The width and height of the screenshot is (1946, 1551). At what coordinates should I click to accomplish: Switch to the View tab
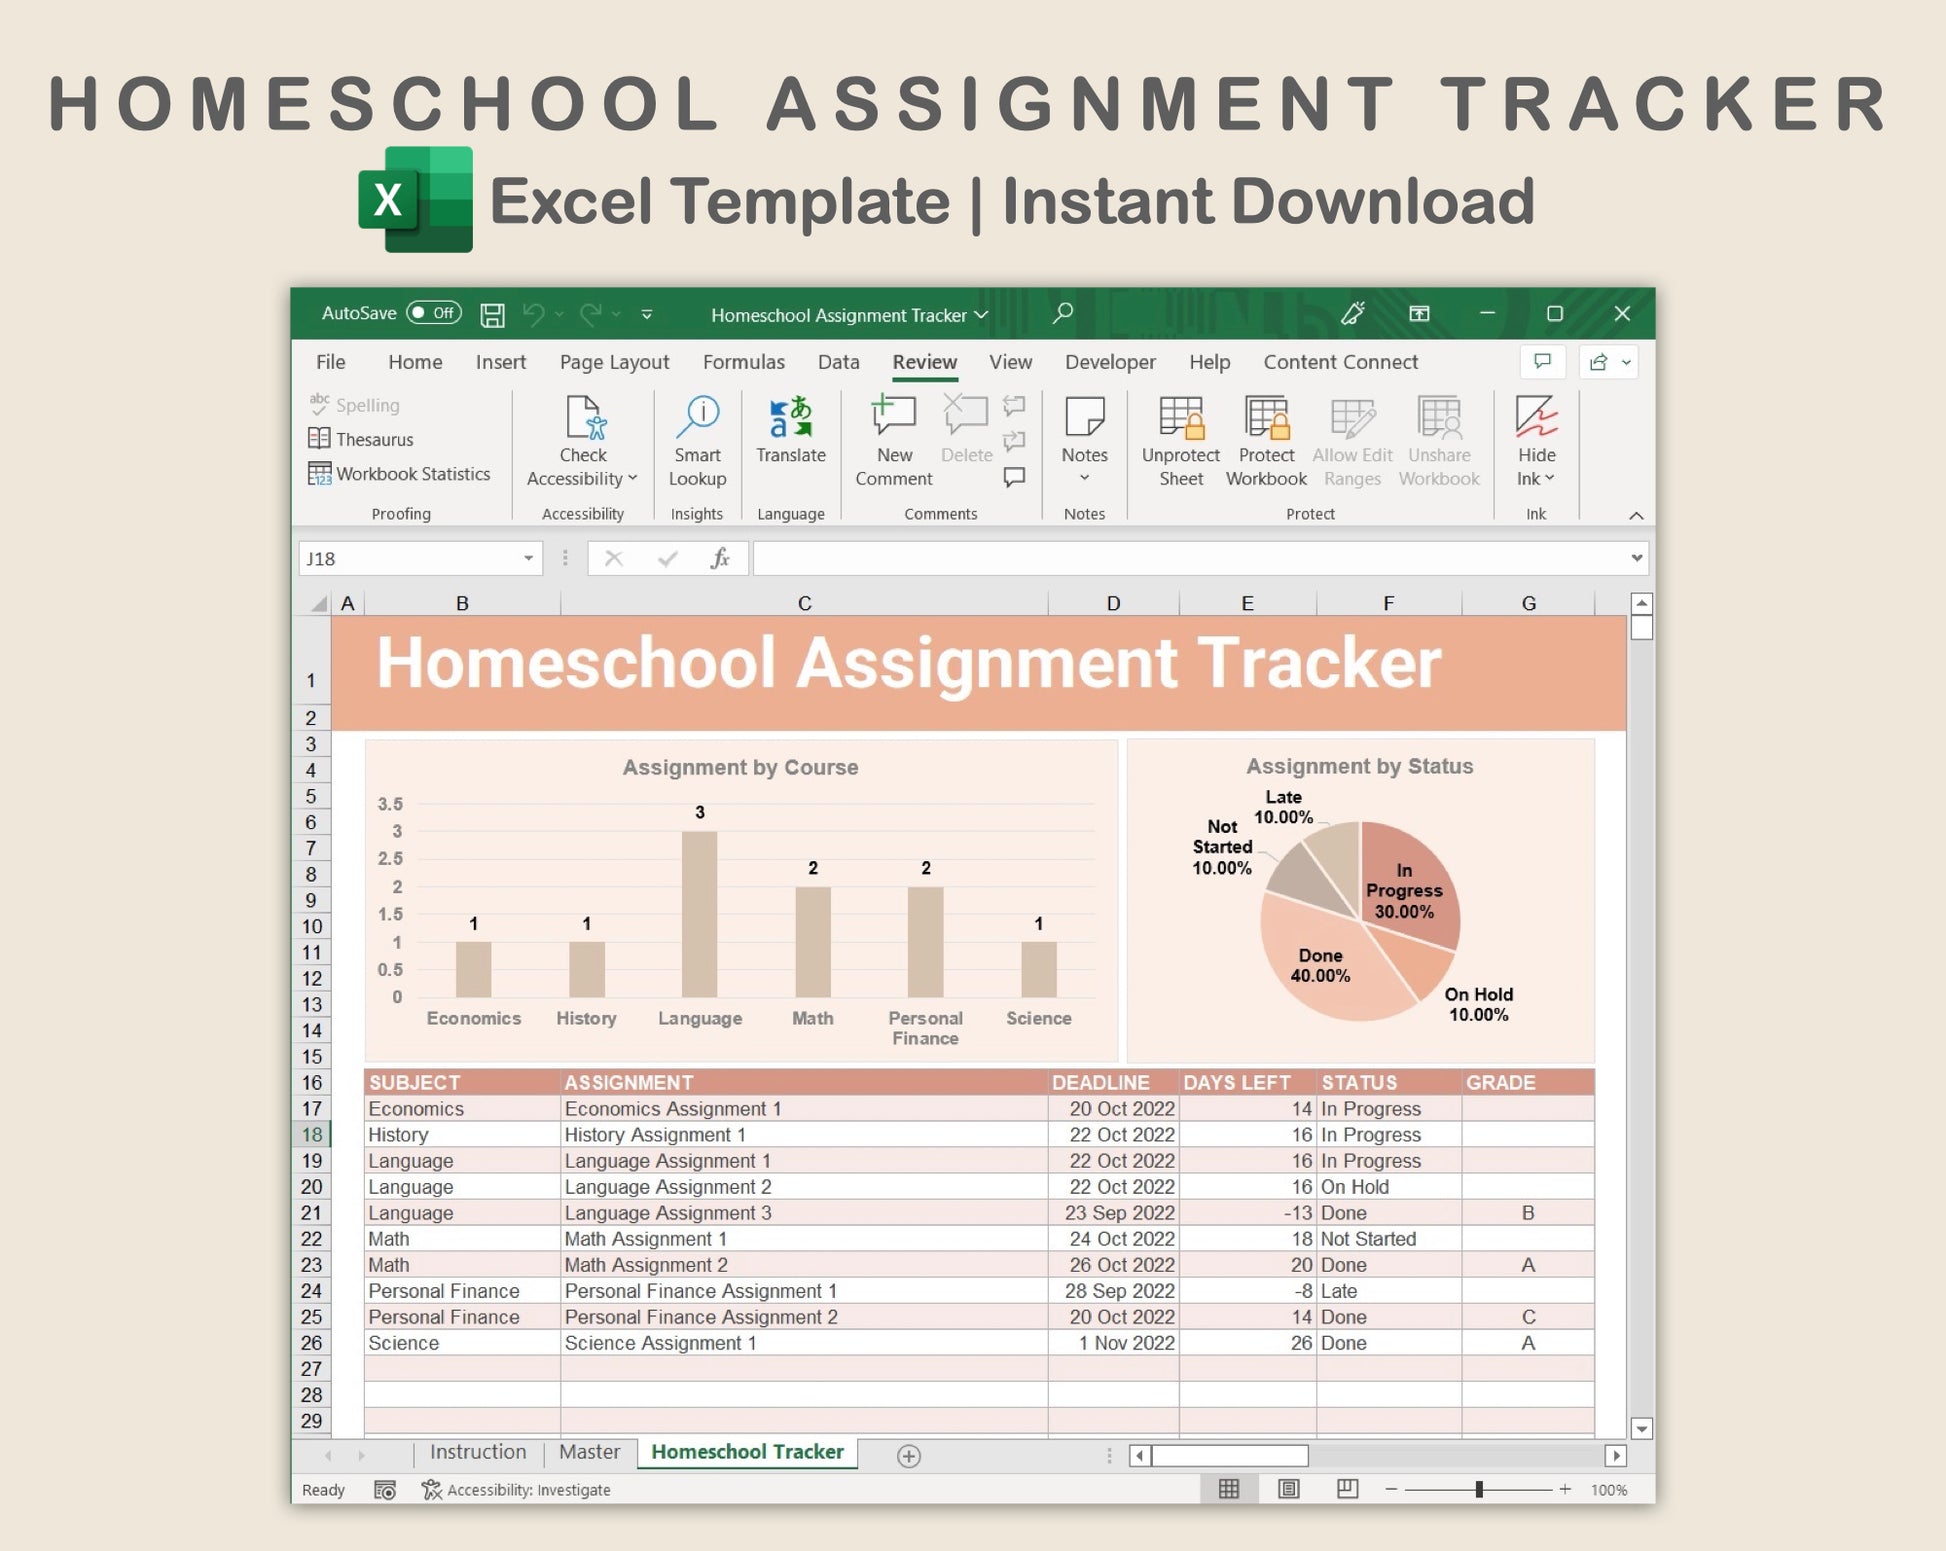(1010, 362)
